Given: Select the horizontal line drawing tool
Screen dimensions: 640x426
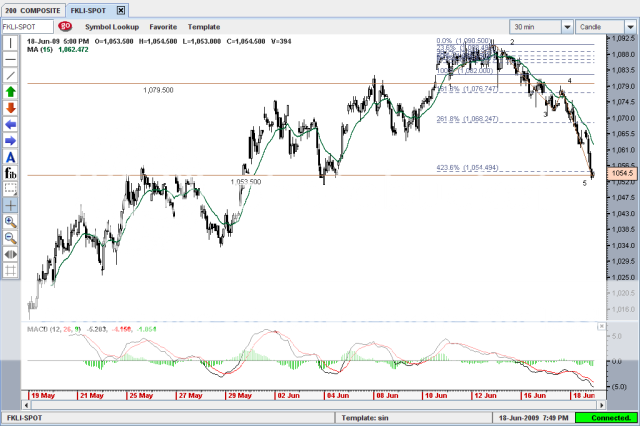Looking at the screenshot, I should [11, 59].
